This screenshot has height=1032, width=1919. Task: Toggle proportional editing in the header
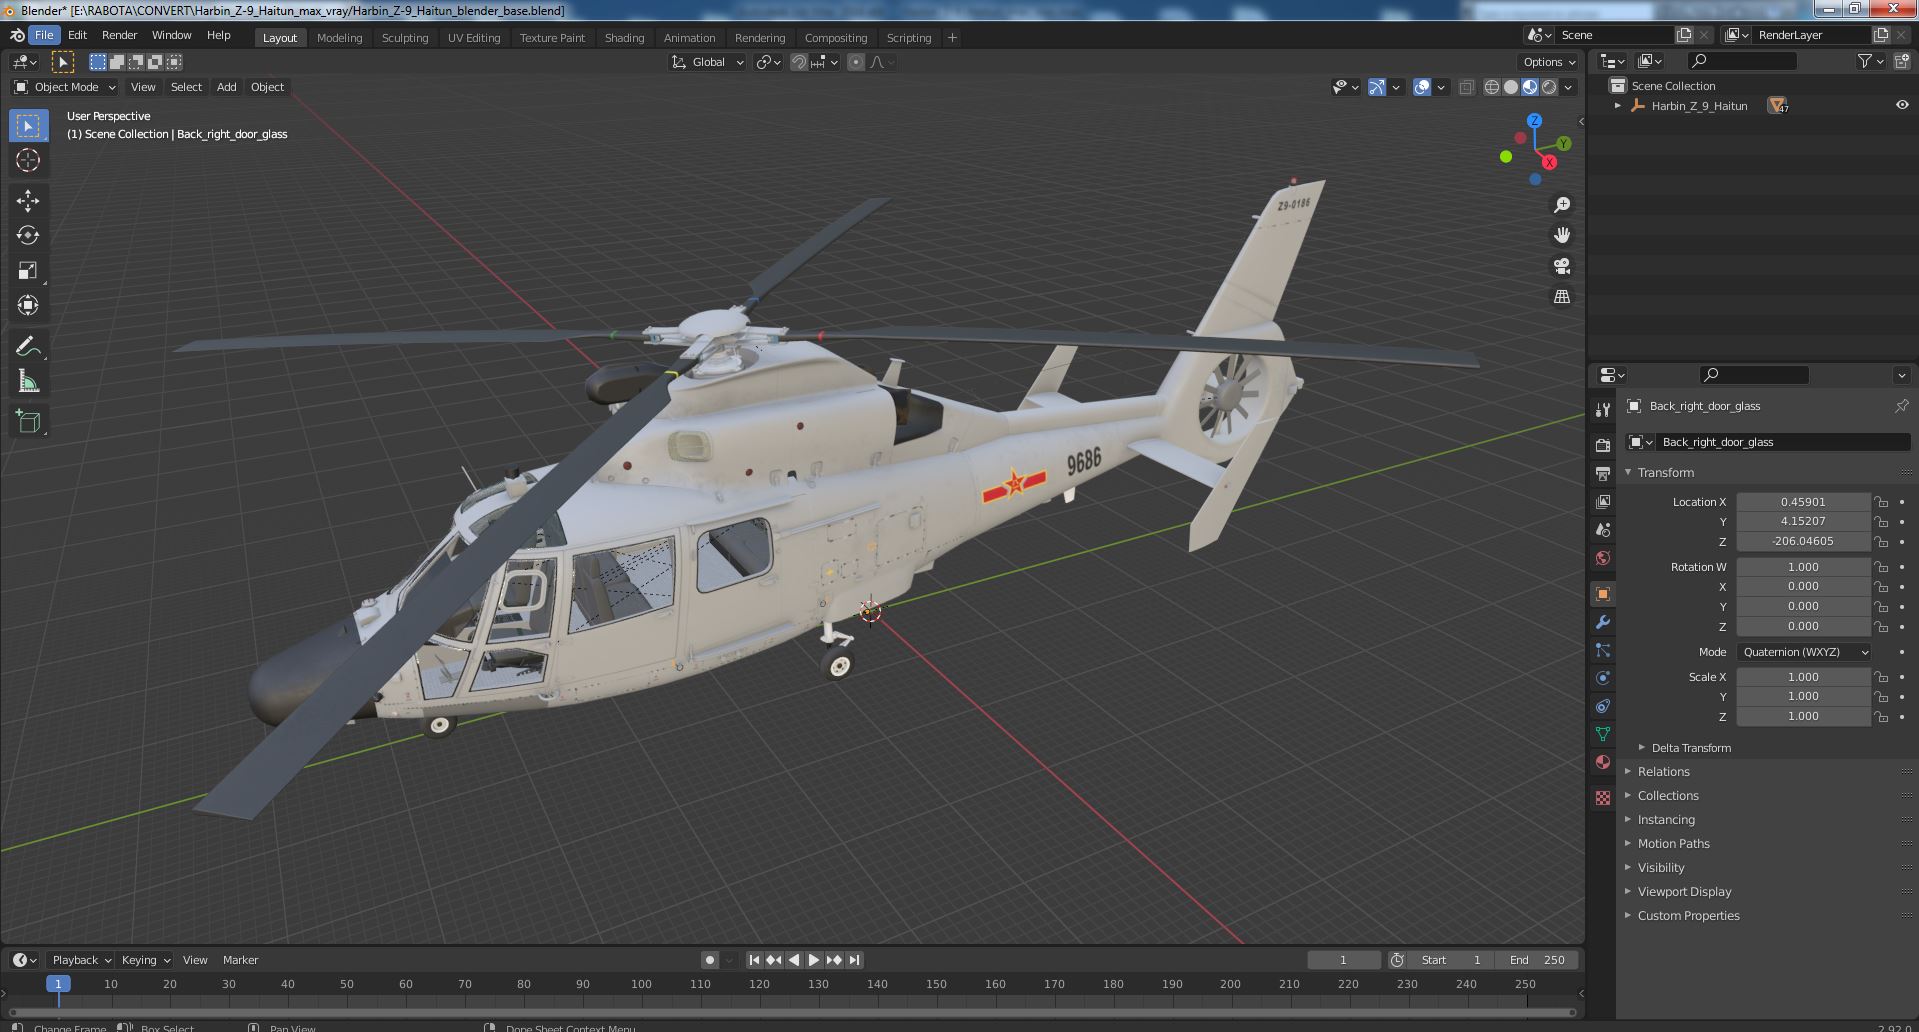(856, 62)
